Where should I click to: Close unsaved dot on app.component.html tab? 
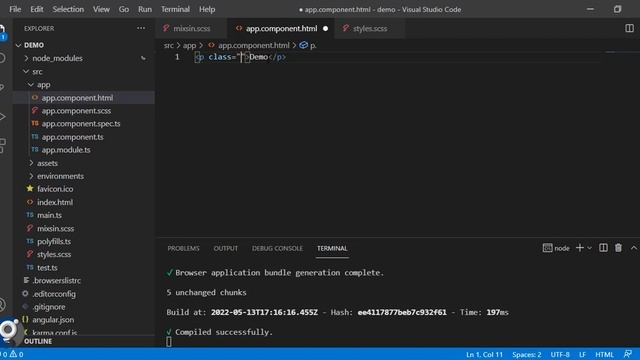tap(325, 29)
